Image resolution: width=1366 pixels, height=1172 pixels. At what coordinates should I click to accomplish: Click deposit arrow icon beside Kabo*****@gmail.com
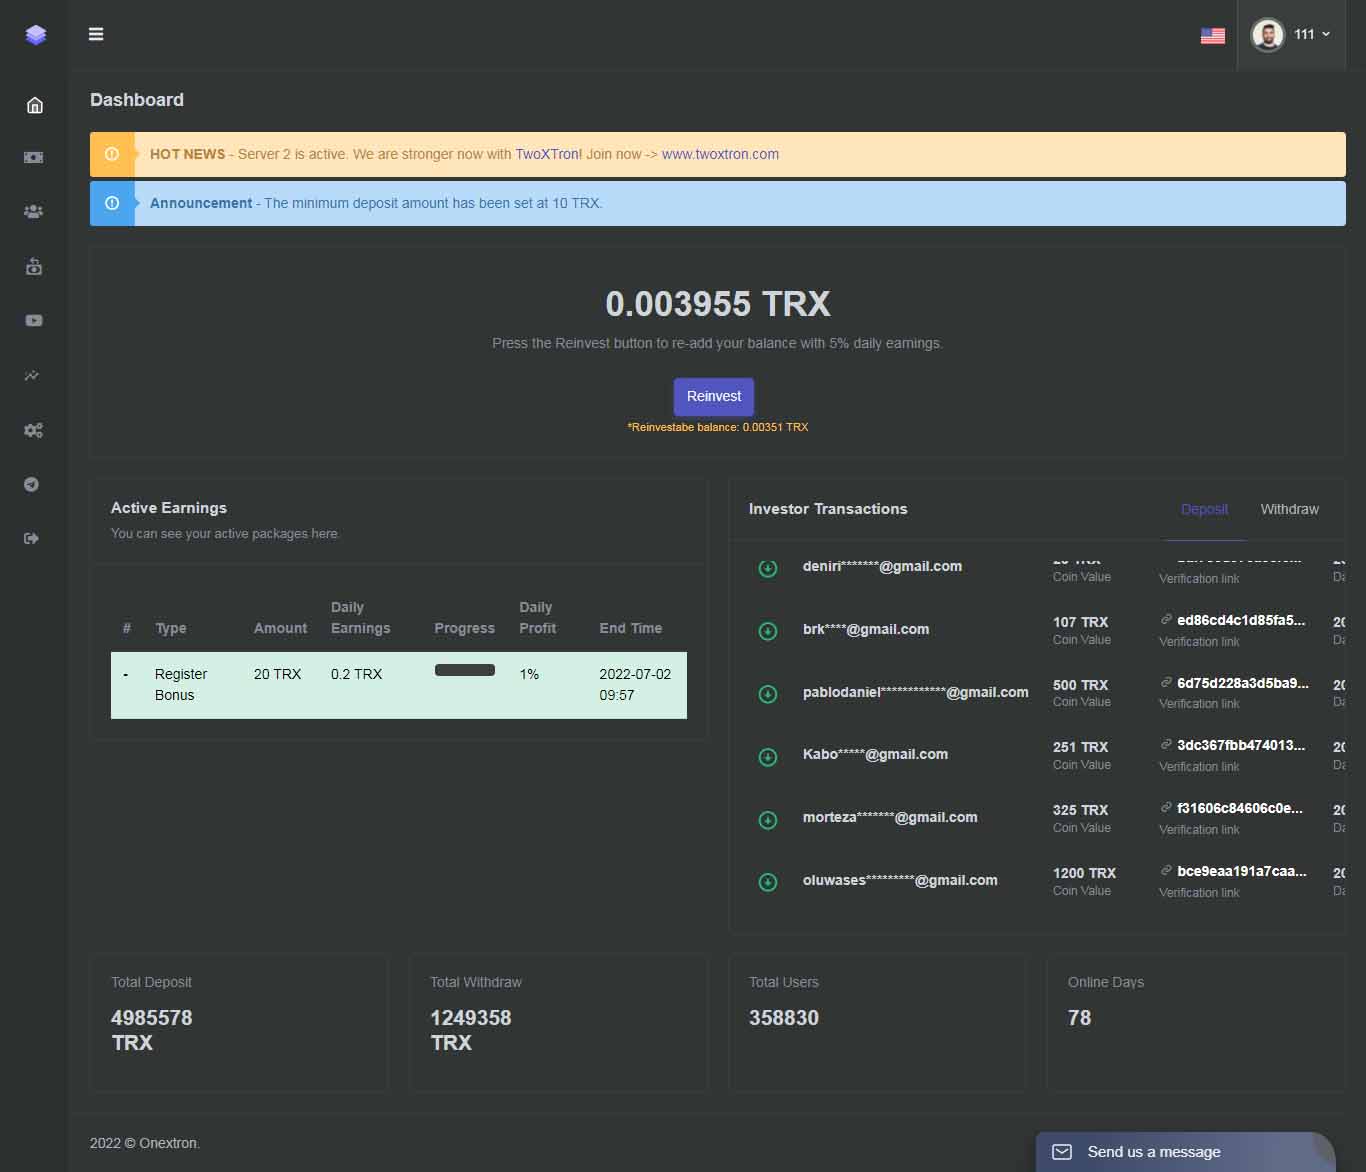click(768, 757)
